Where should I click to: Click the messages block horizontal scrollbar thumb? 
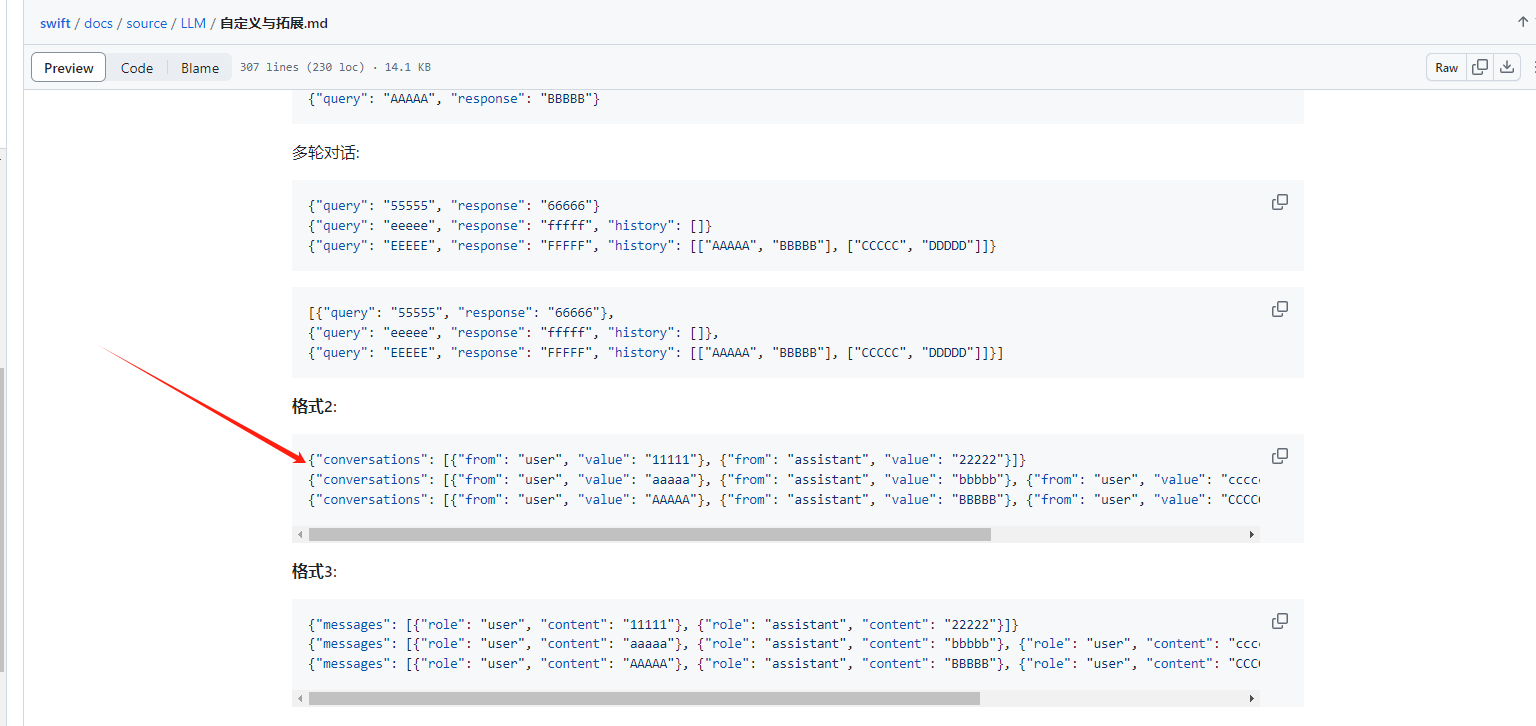[643, 698]
